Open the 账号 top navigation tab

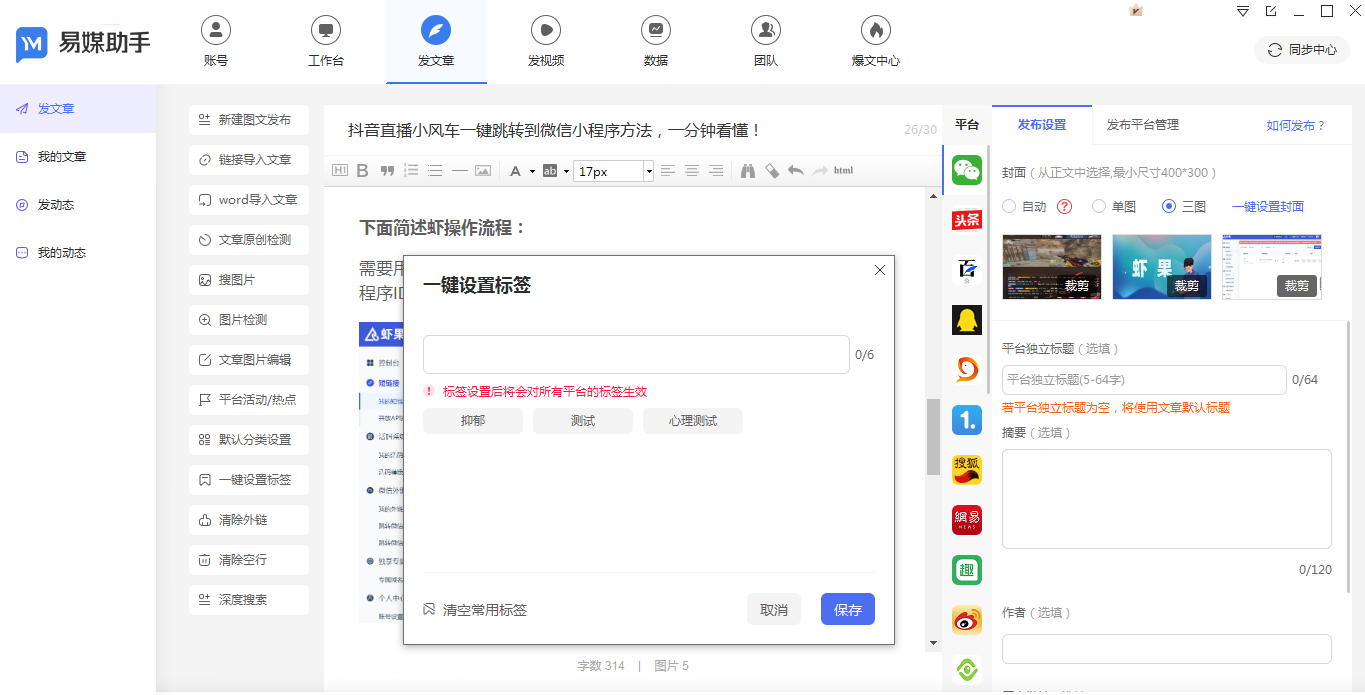click(216, 42)
